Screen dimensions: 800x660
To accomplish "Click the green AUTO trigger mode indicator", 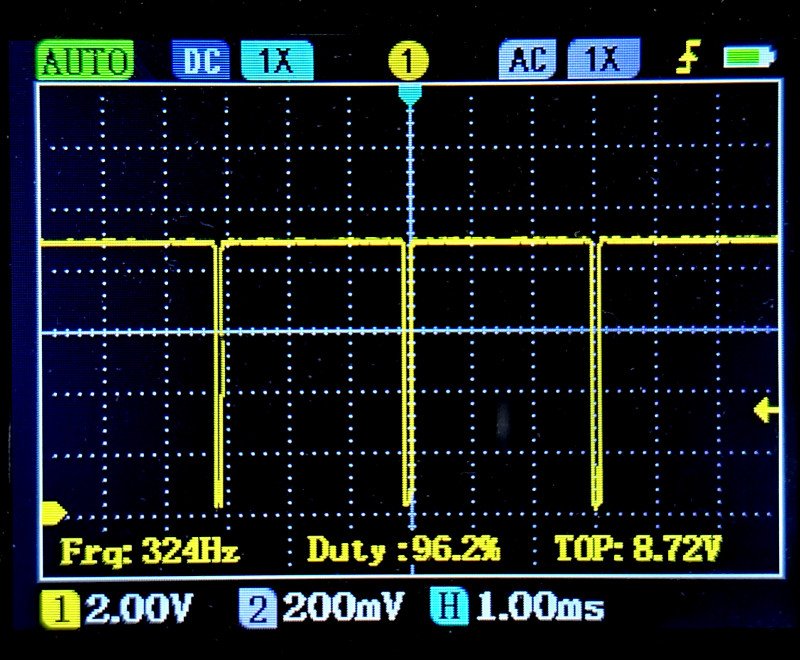I will [x=85, y=61].
